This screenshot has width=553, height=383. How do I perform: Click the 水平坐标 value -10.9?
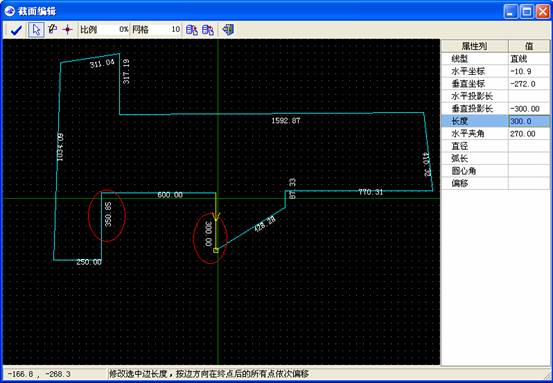[529, 71]
